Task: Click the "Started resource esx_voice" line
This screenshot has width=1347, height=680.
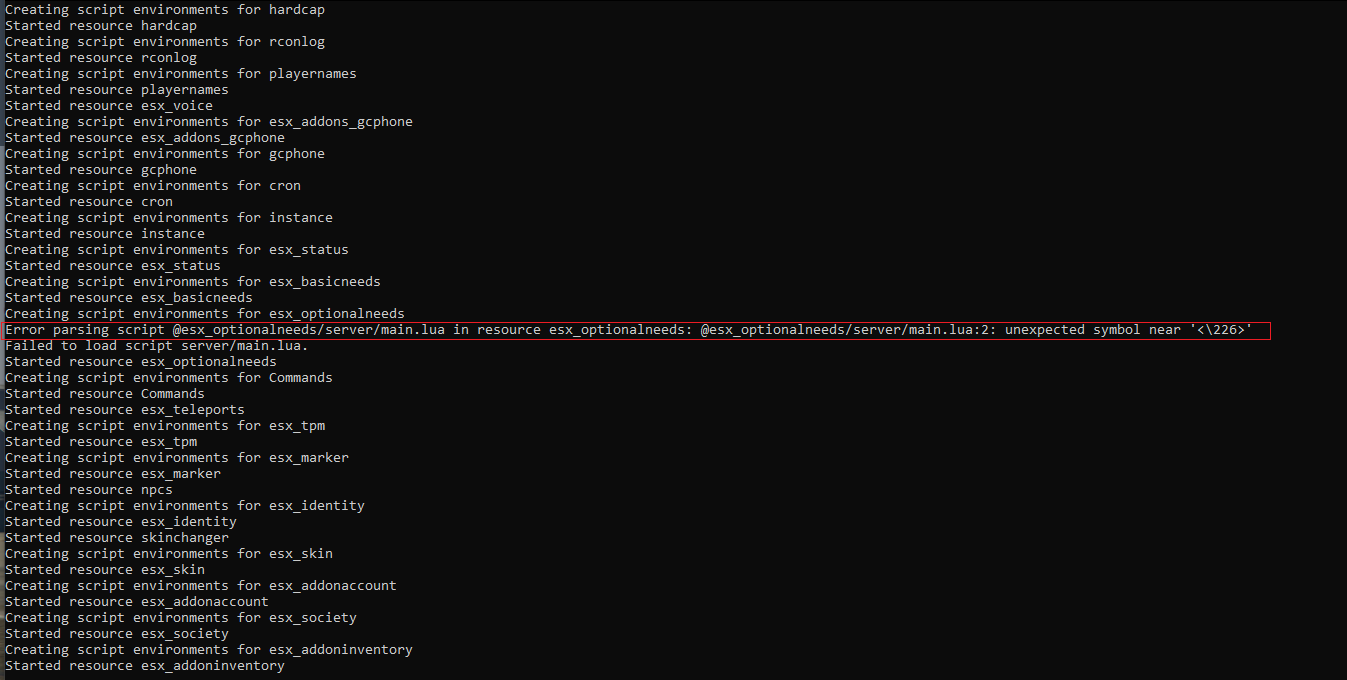Action: coord(109,106)
